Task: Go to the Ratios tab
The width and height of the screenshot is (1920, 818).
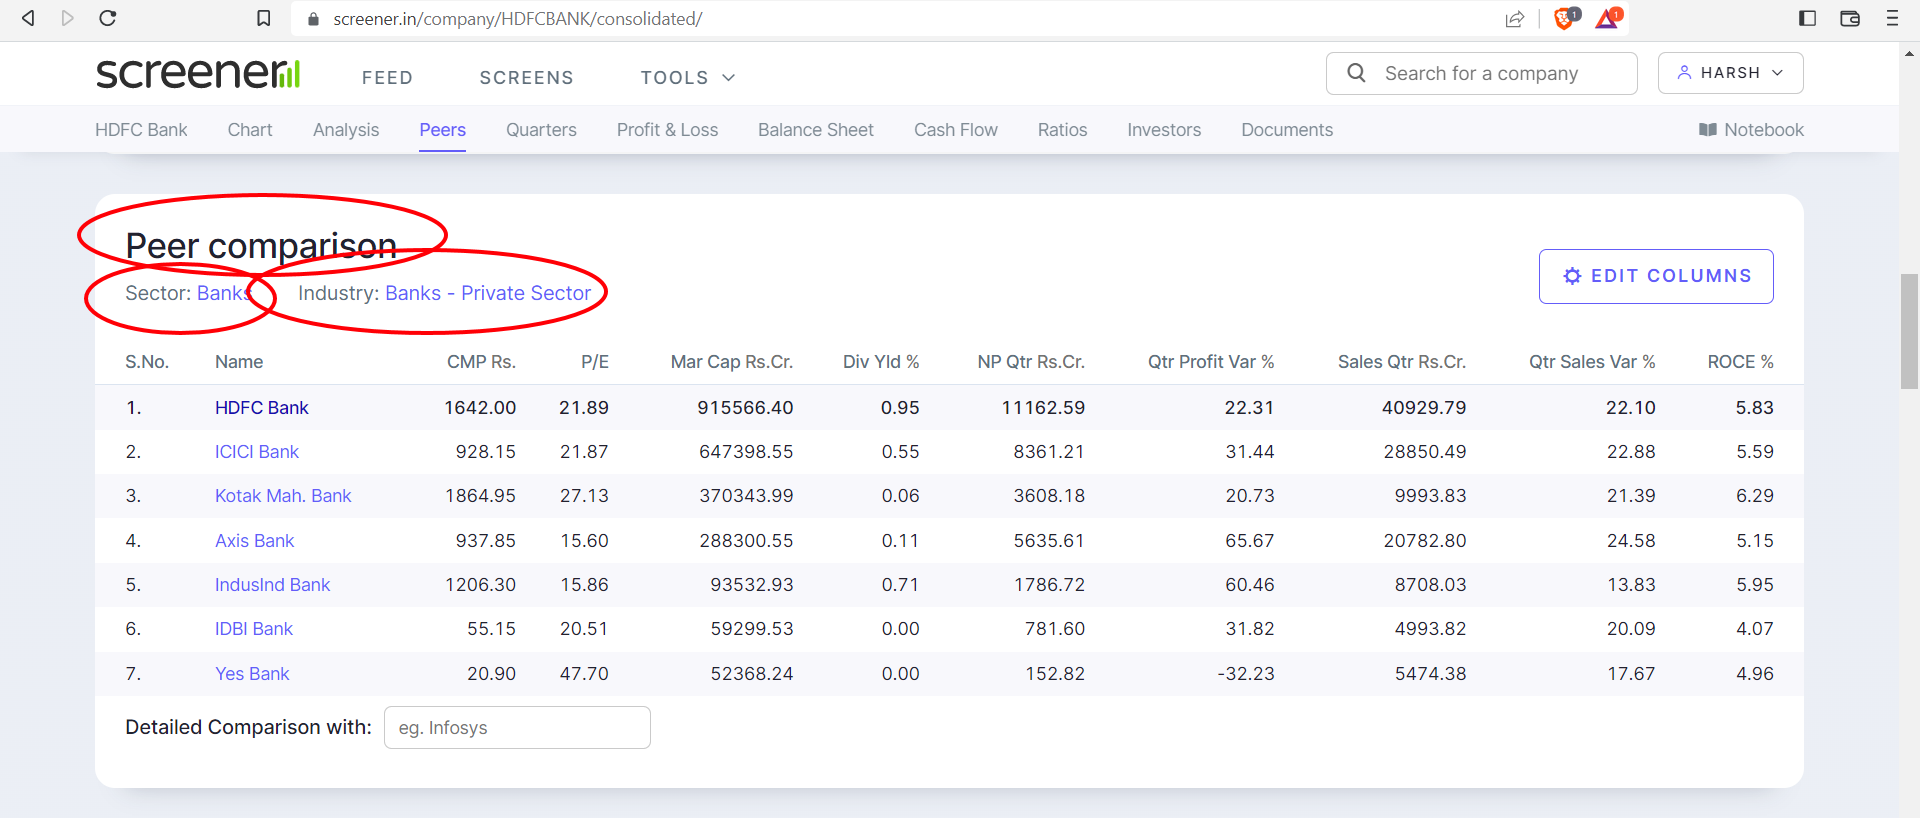Action: (1062, 130)
